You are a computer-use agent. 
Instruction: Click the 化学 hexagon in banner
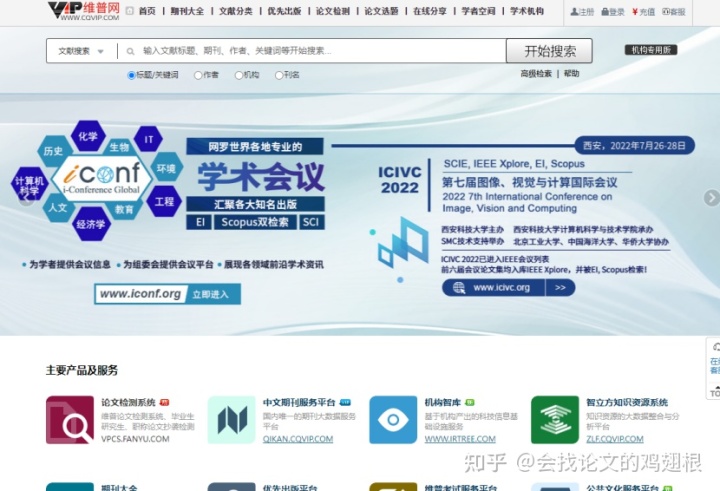pos(88,136)
